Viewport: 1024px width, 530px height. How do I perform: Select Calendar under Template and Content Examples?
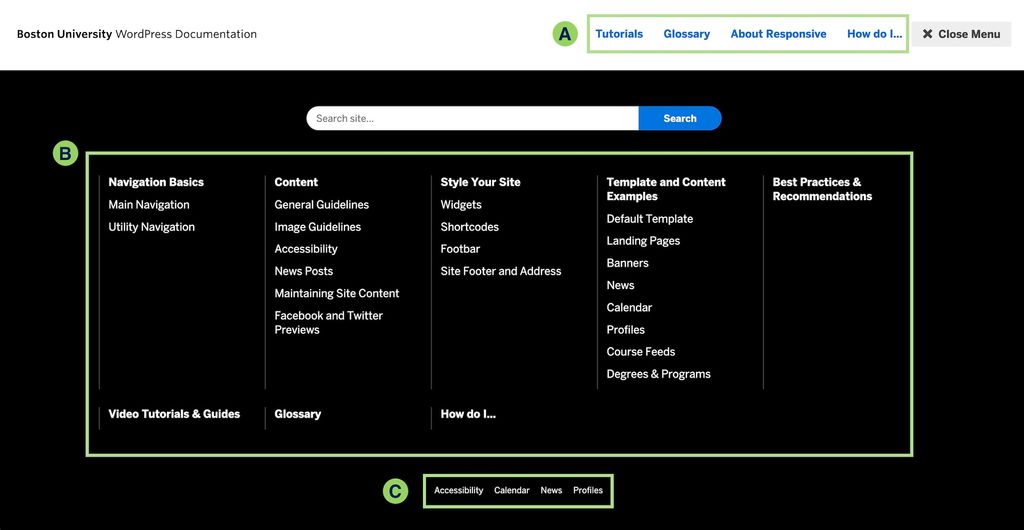pyautogui.click(x=630, y=307)
